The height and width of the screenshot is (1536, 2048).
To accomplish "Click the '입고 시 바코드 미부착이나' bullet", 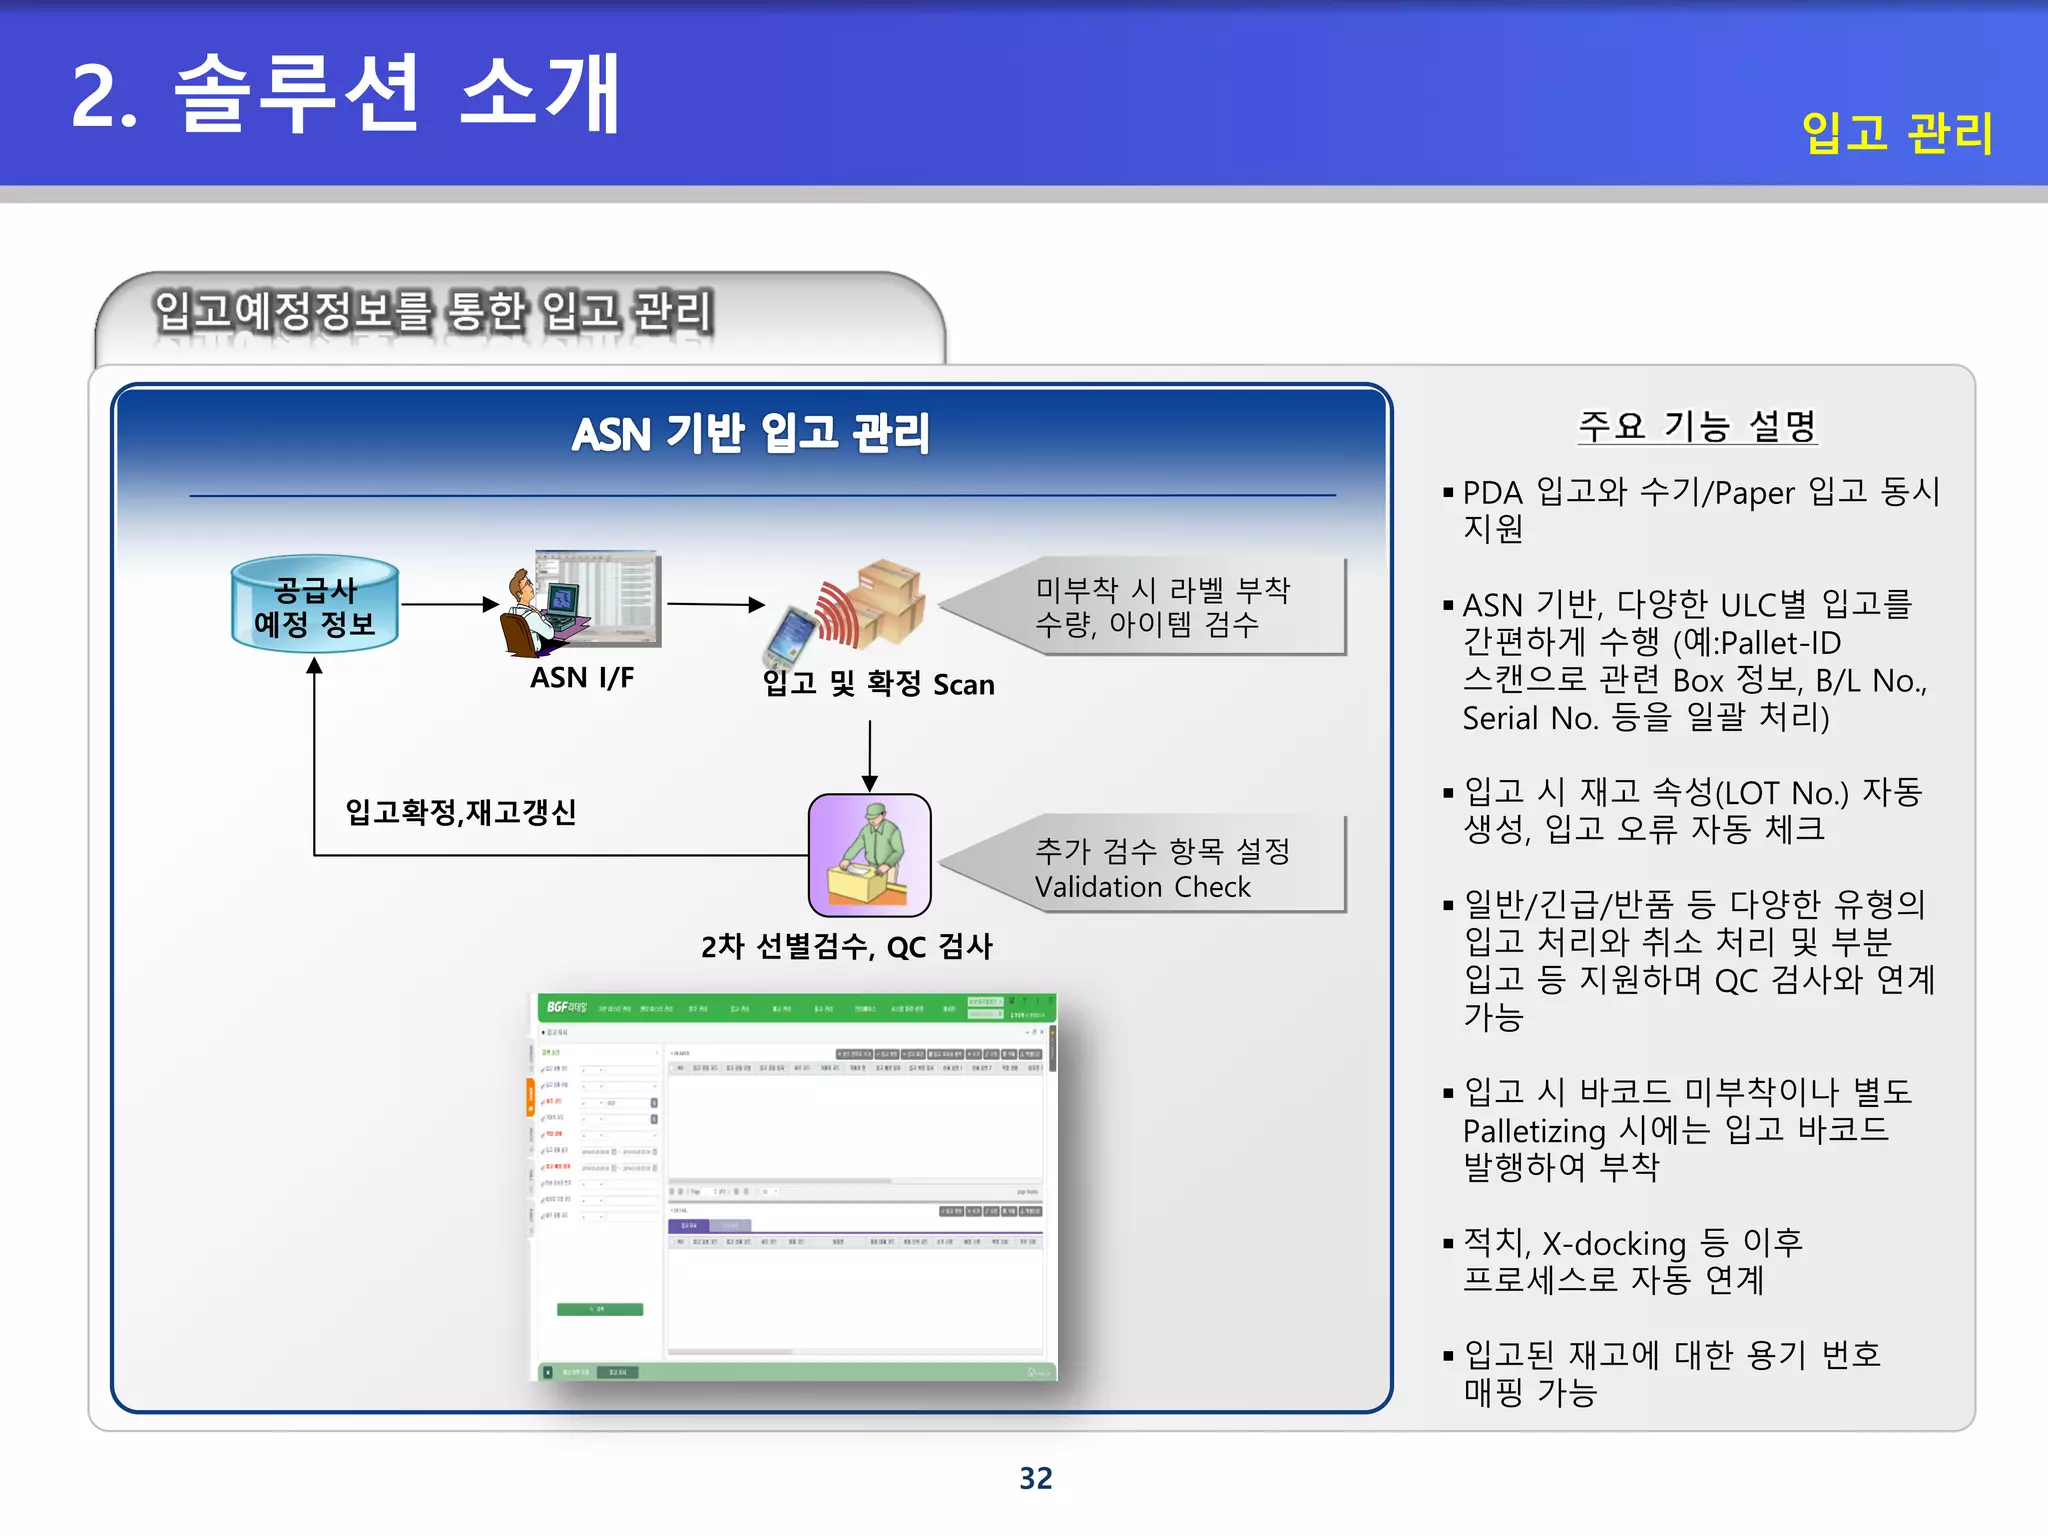I will pos(1678,1129).
